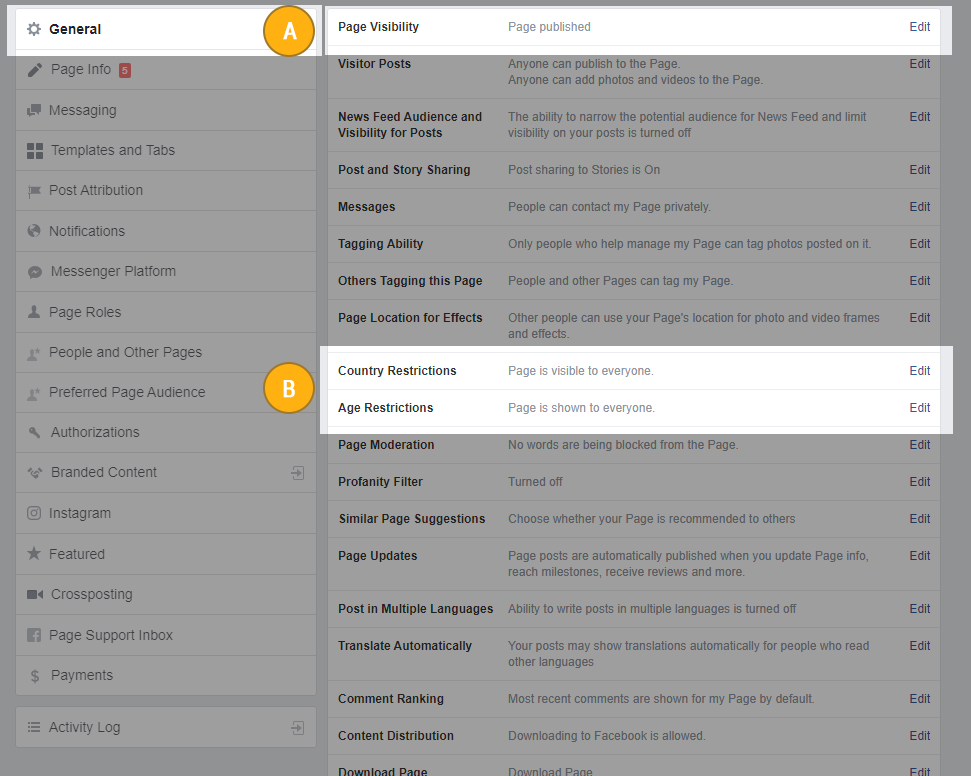Open Post Attribution settings

[166, 191]
